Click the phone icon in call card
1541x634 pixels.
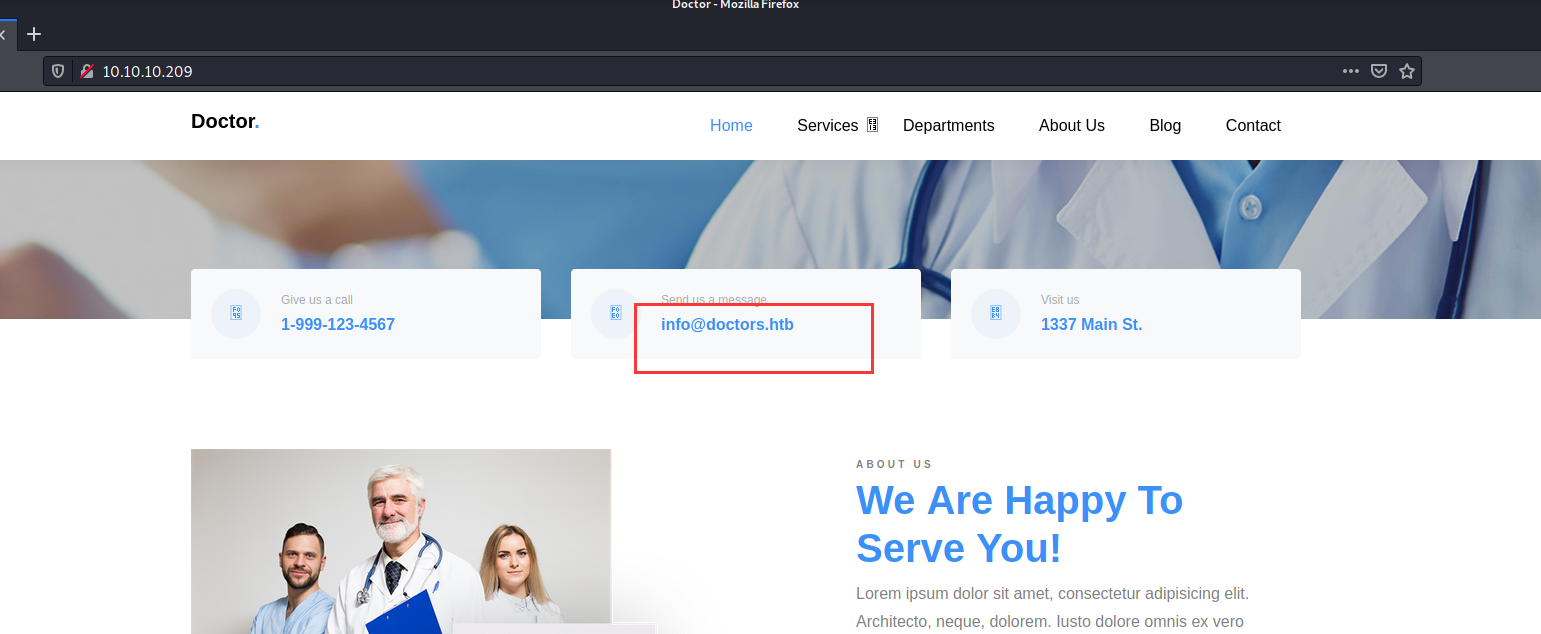point(236,313)
